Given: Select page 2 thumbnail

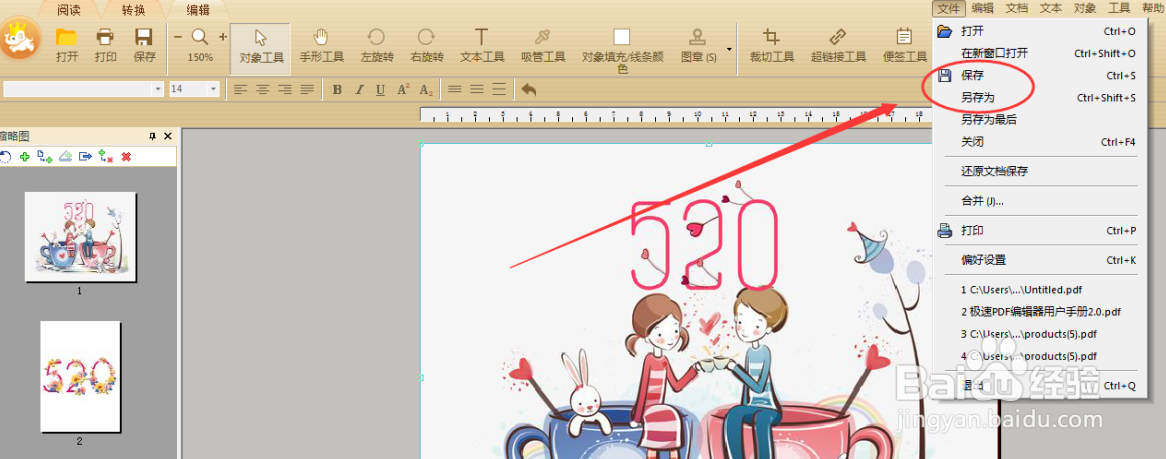Looking at the screenshot, I should 80,376.
